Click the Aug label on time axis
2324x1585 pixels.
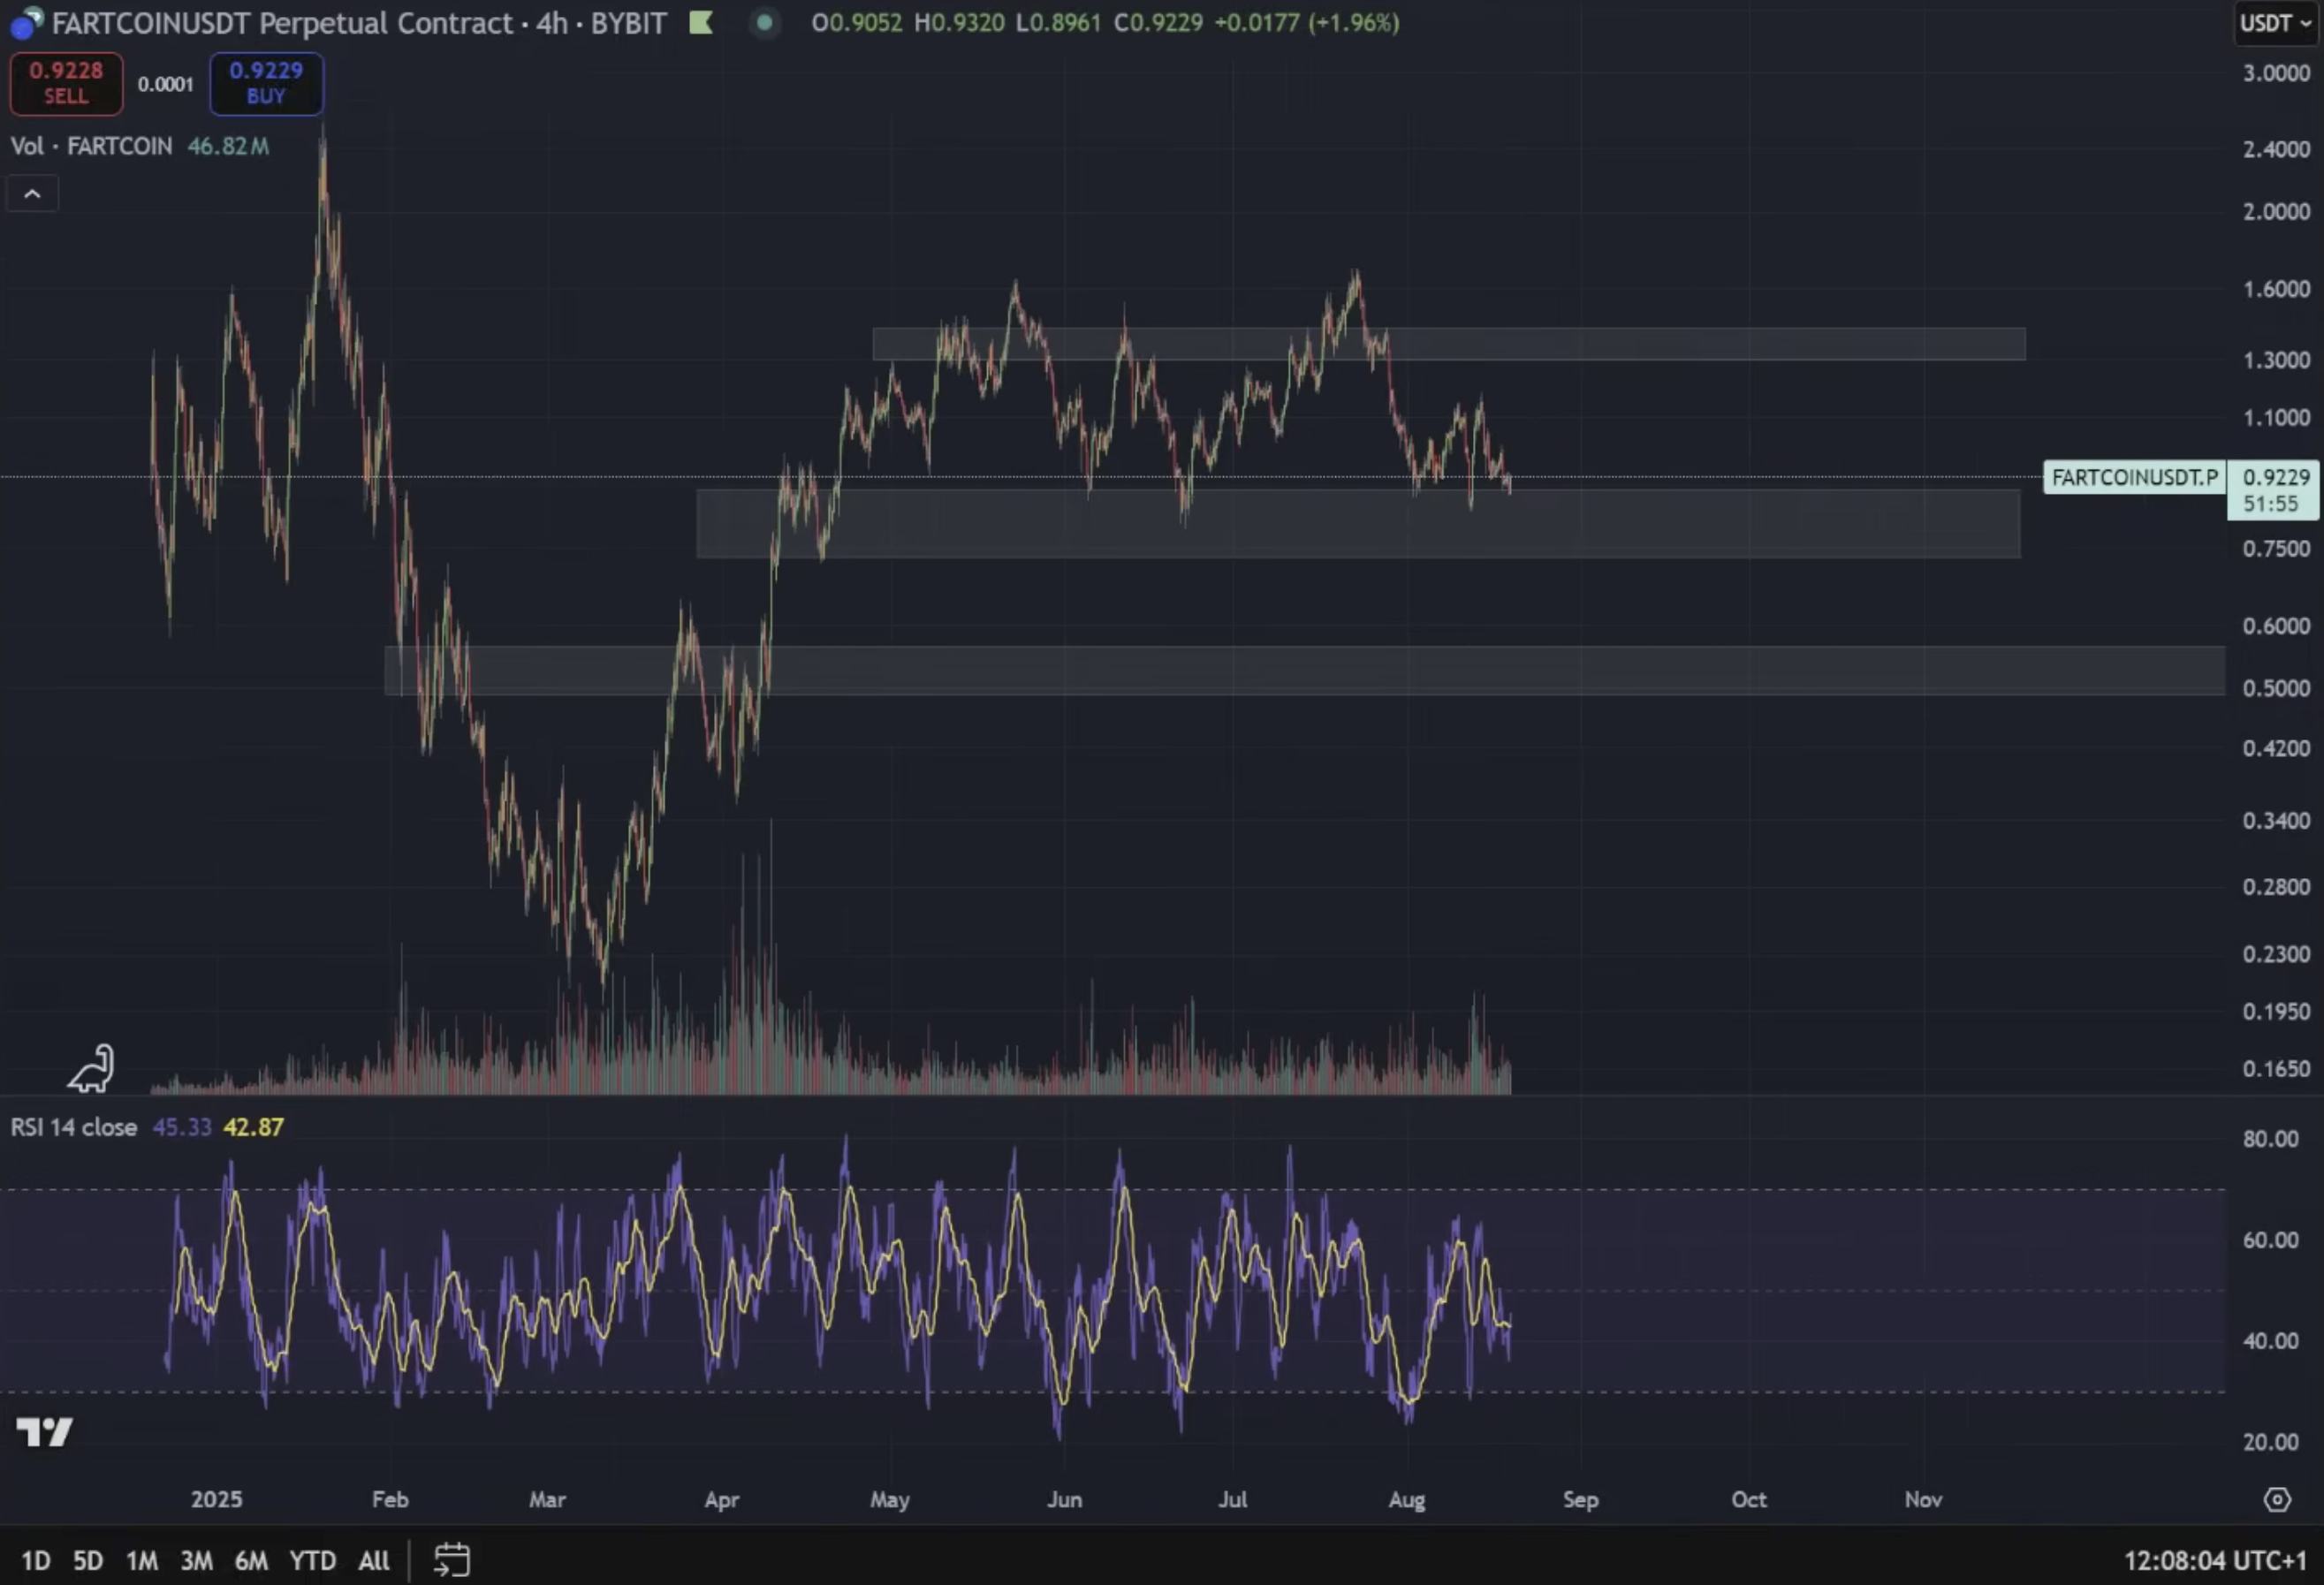coord(1407,1500)
